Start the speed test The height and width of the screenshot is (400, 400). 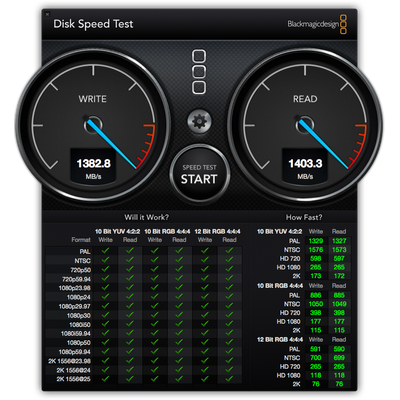(199, 174)
